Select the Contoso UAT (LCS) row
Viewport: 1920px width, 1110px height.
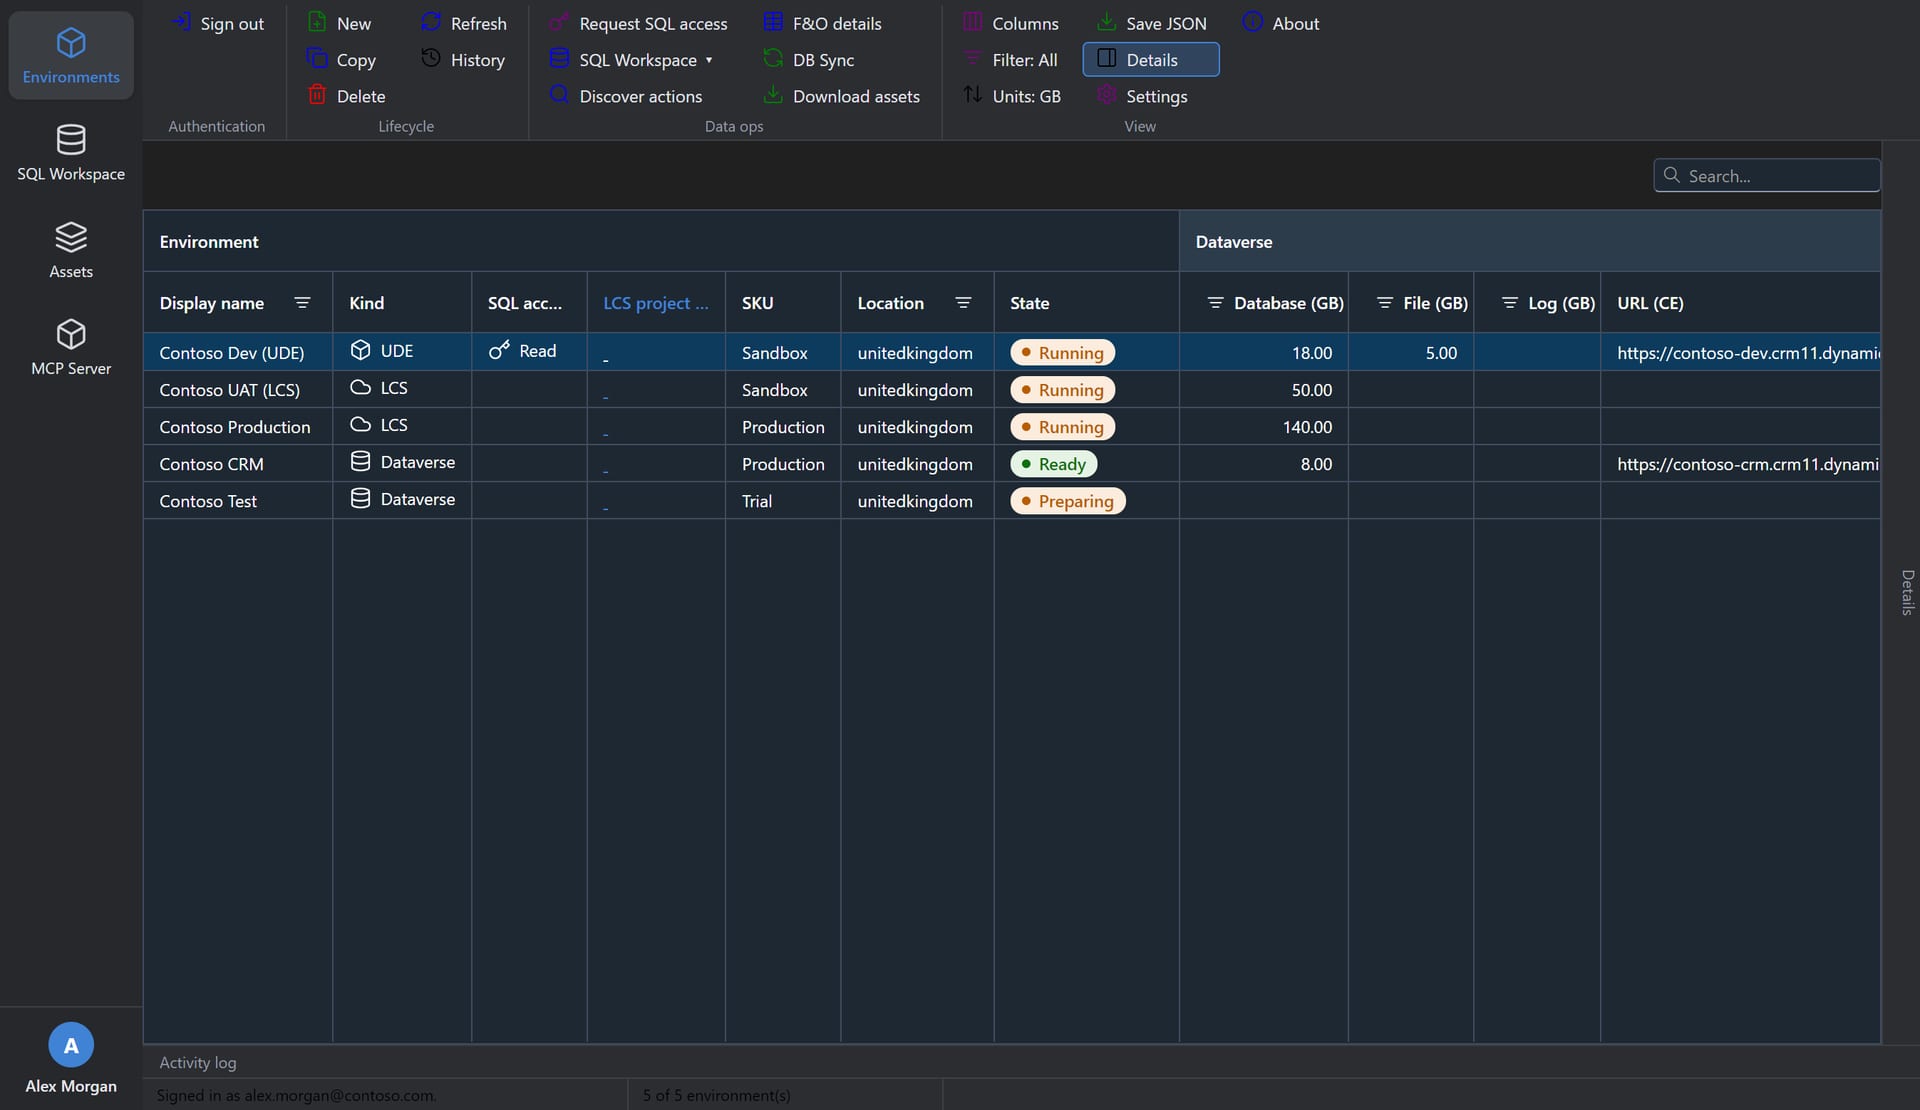point(1012,389)
